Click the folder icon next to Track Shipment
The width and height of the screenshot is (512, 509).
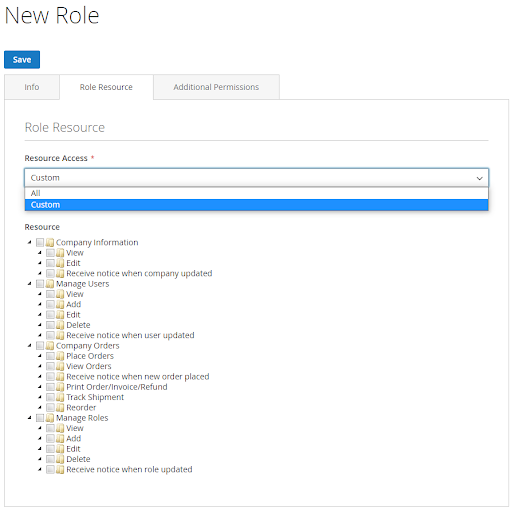point(60,397)
